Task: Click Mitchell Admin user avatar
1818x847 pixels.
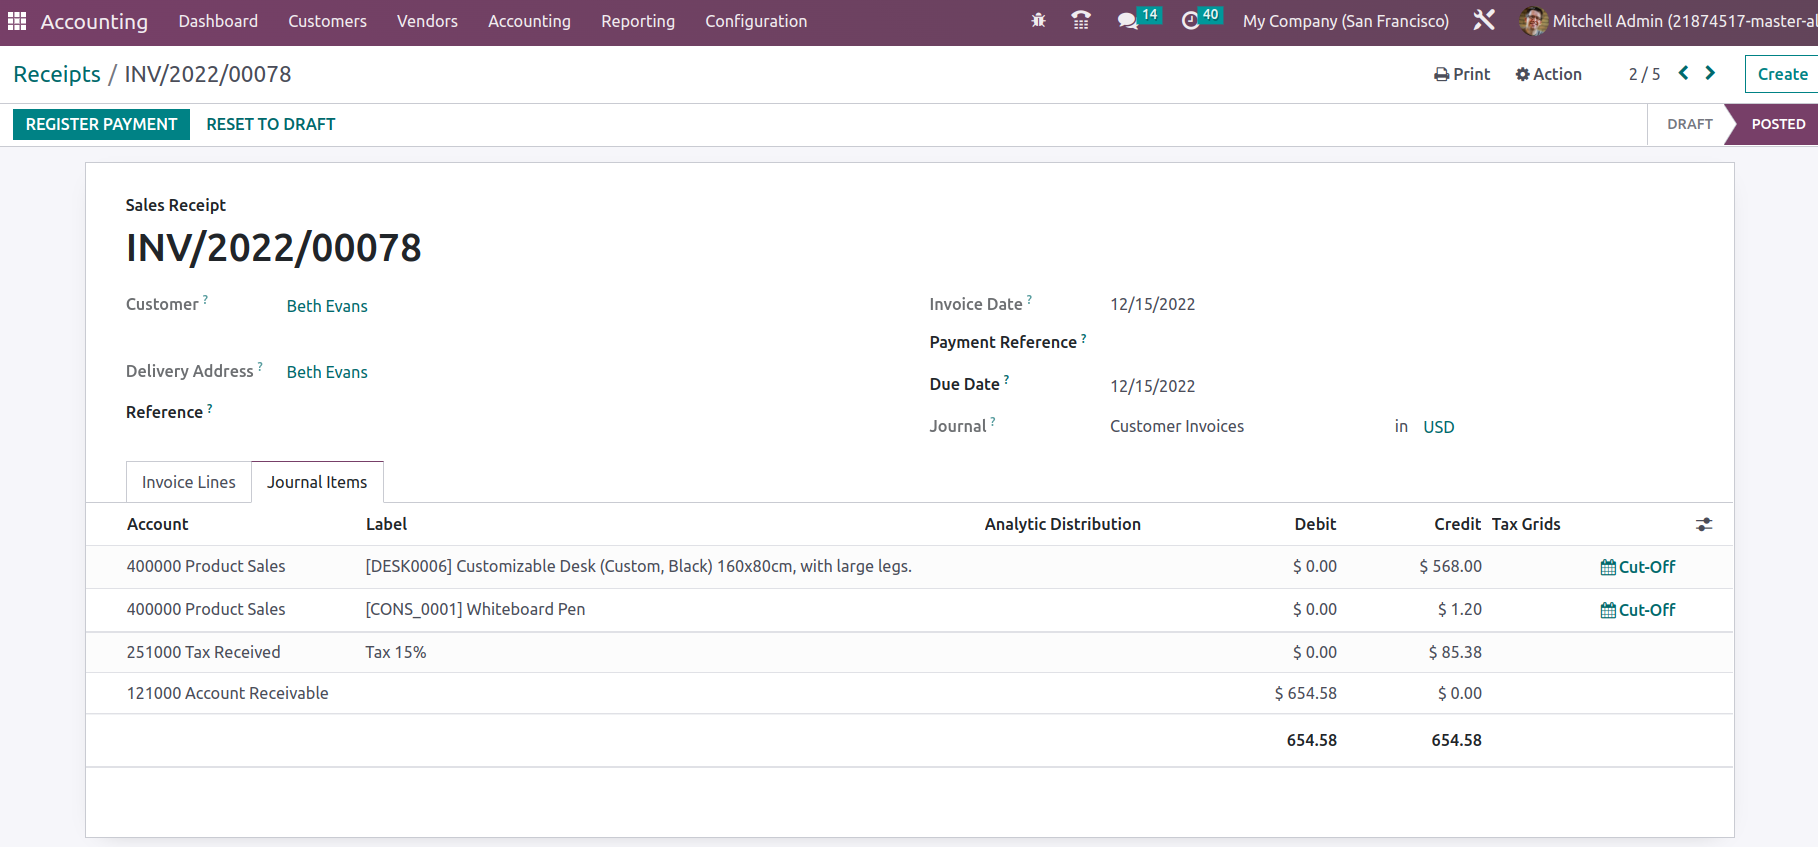Action: click(1533, 21)
